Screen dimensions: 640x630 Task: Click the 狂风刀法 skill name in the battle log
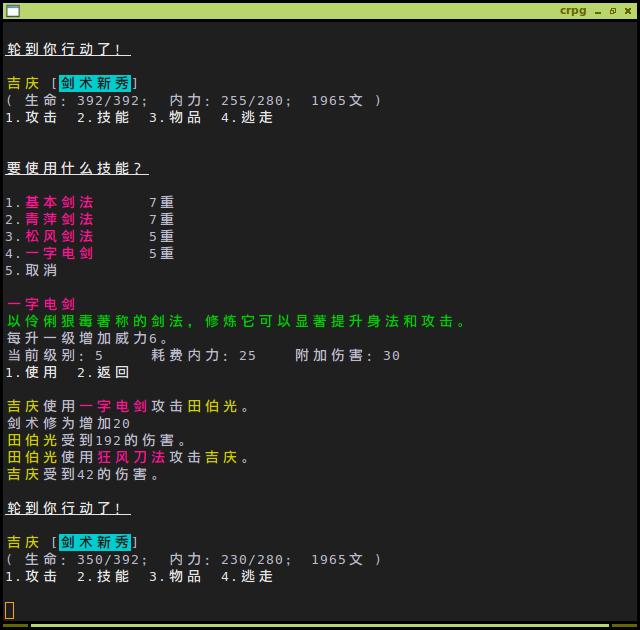click(131, 457)
